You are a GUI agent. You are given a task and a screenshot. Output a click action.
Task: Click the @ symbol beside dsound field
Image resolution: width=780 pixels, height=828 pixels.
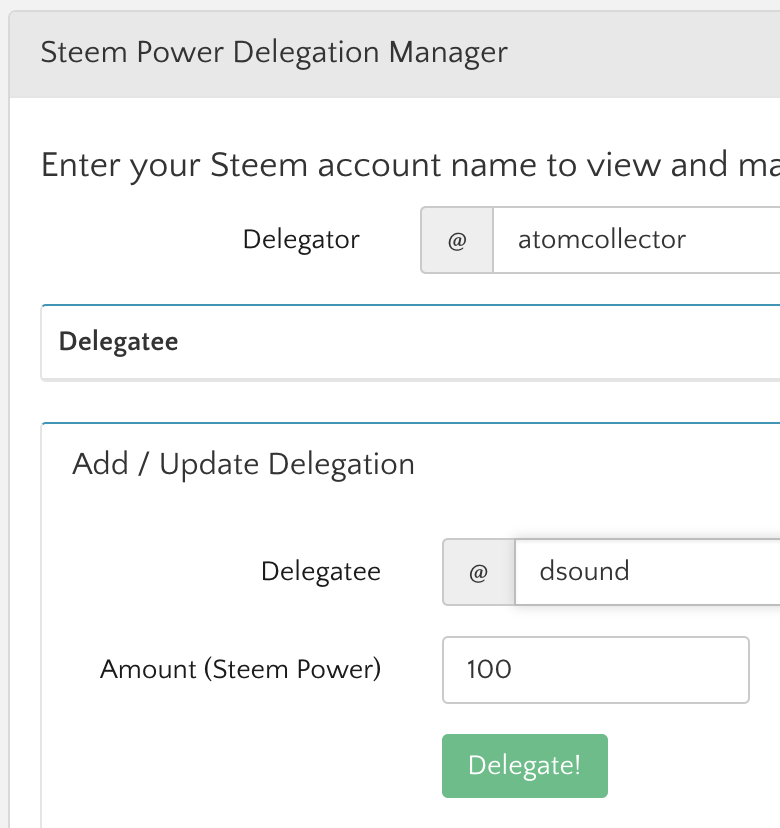(478, 572)
